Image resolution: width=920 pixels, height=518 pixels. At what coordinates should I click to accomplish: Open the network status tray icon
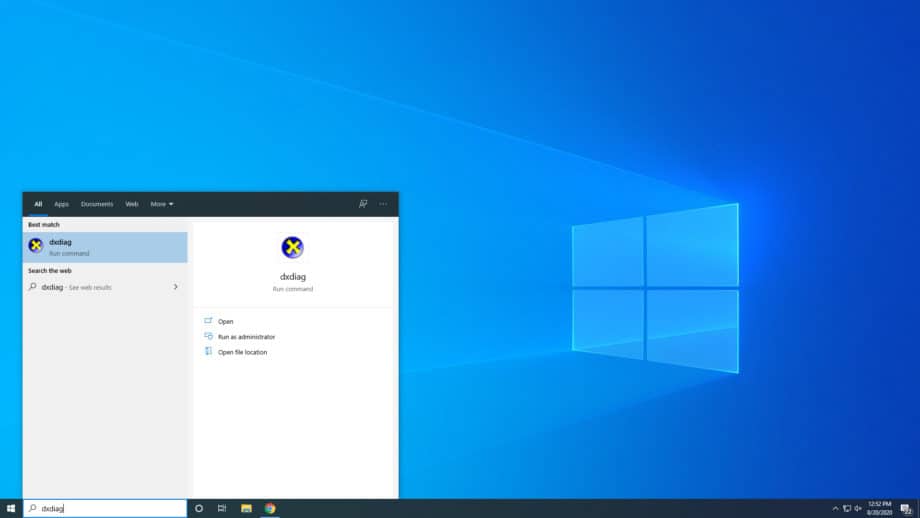[x=847, y=509]
